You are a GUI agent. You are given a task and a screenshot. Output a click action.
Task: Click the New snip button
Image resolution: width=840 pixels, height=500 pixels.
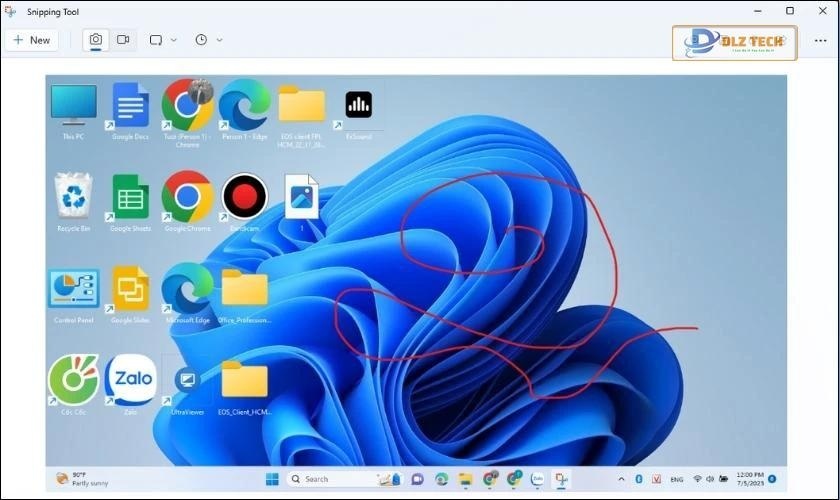tap(31, 40)
